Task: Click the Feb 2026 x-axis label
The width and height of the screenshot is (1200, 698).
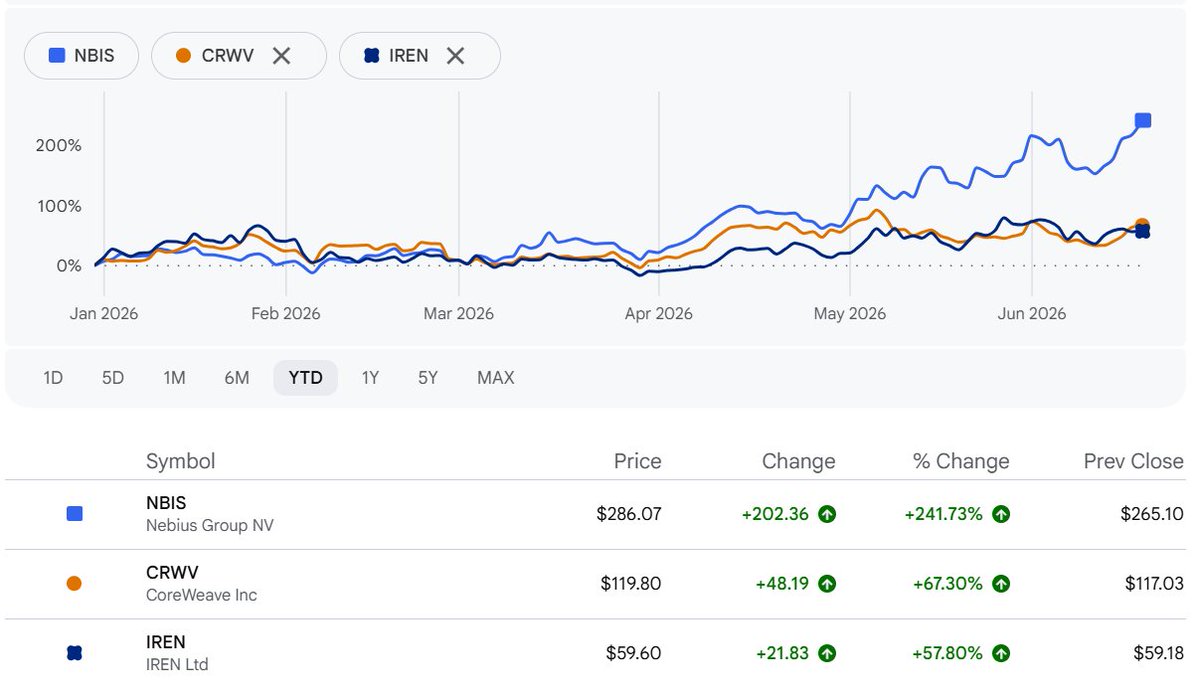Action: coord(286,314)
